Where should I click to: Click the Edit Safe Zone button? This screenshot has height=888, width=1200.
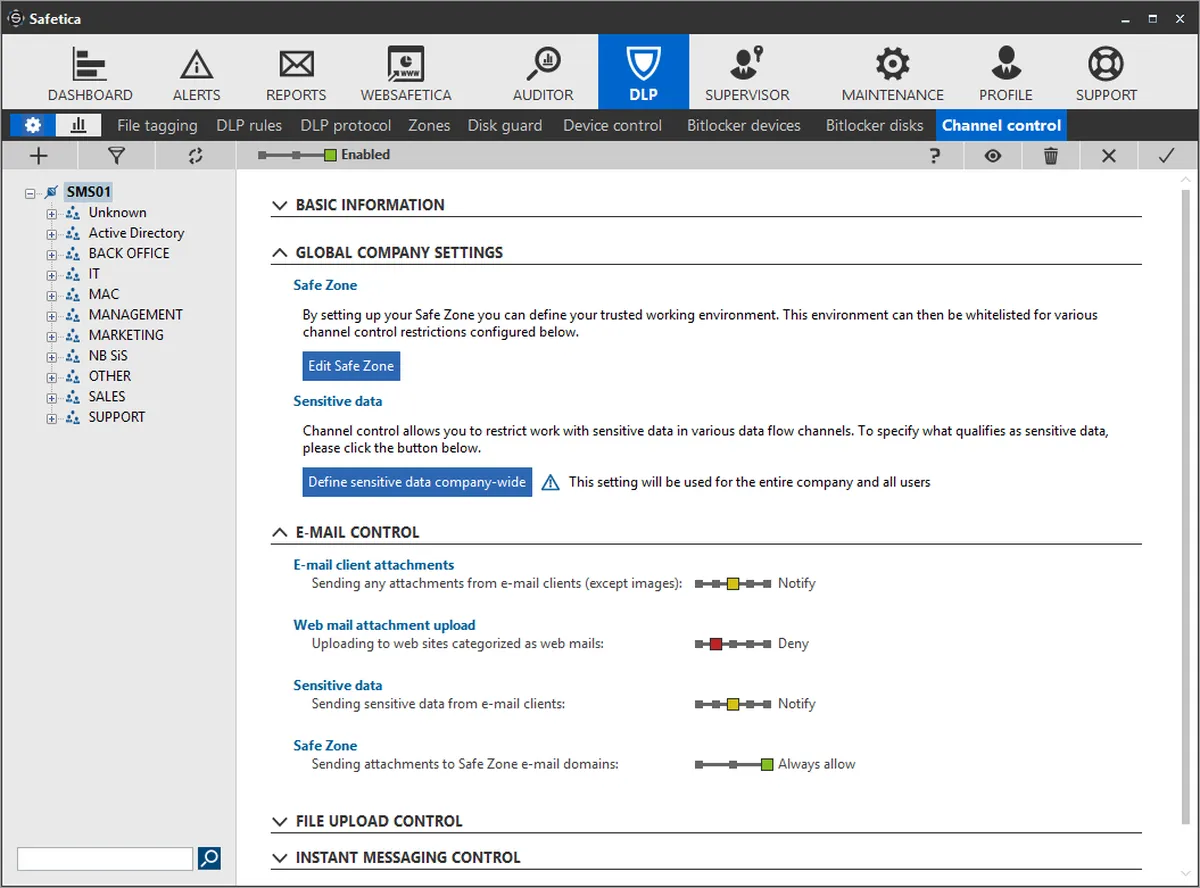point(351,366)
